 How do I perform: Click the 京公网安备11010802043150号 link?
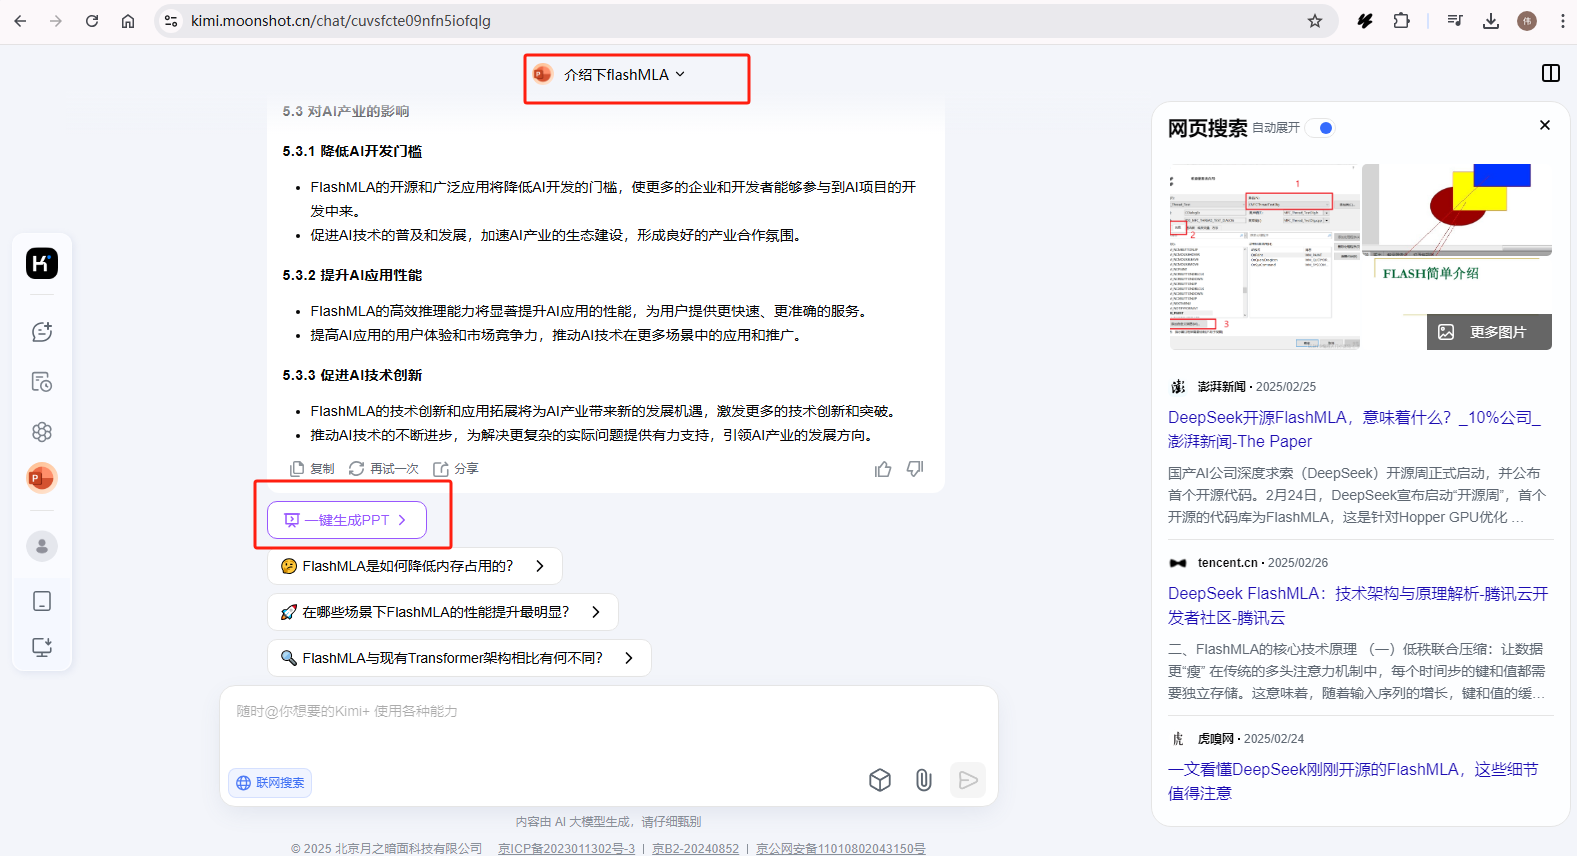click(841, 848)
